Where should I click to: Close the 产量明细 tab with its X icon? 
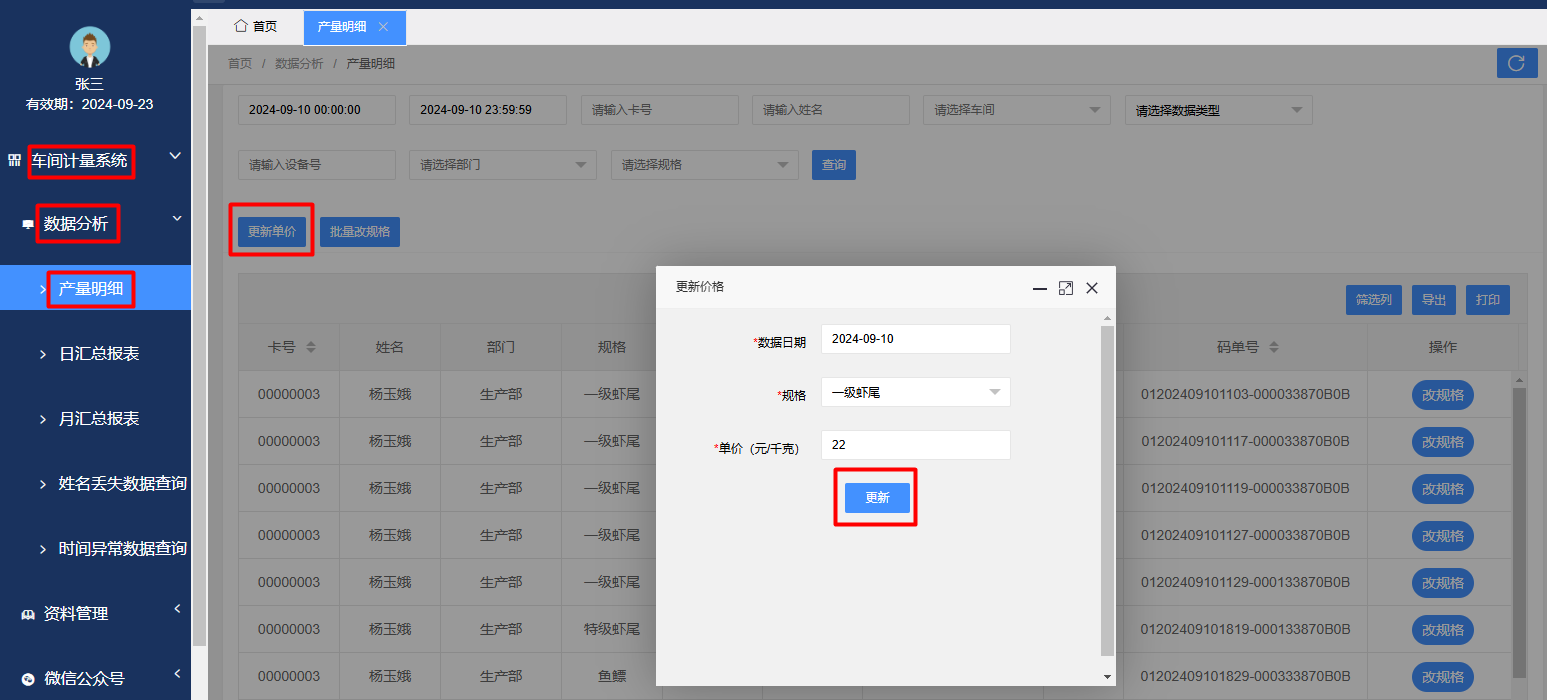383,27
